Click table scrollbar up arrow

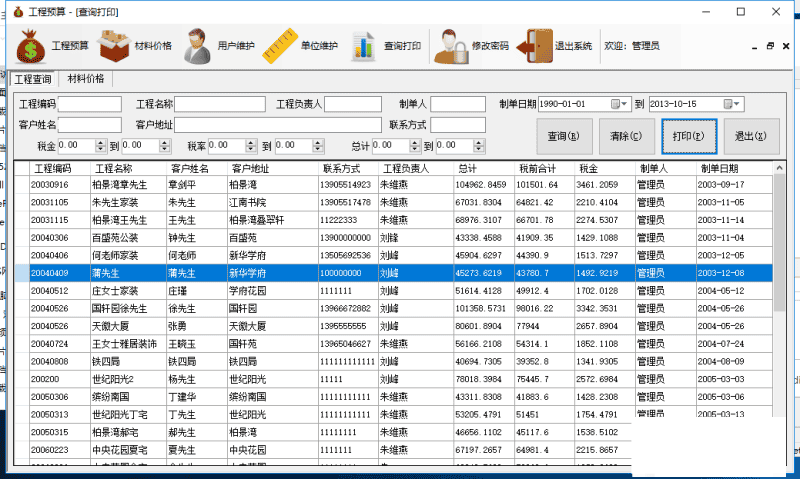coord(779,168)
